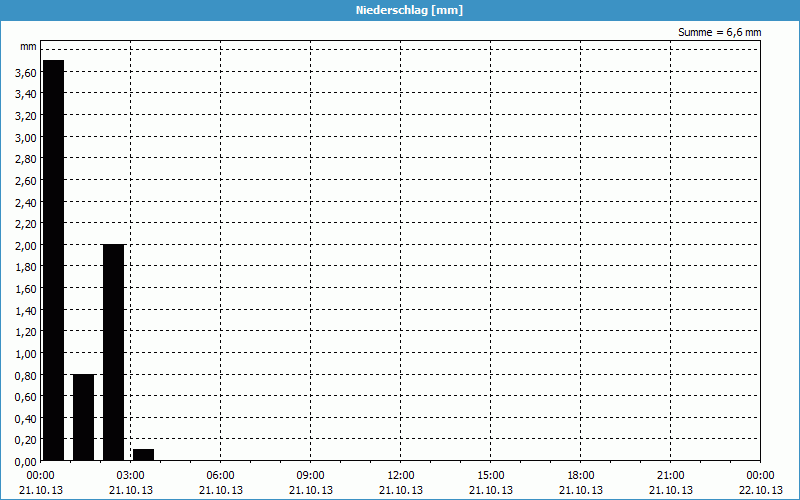Click the 2,00 y-axis label
The image size is (800, 500).
pyautogui.click(x=26, y=245)
